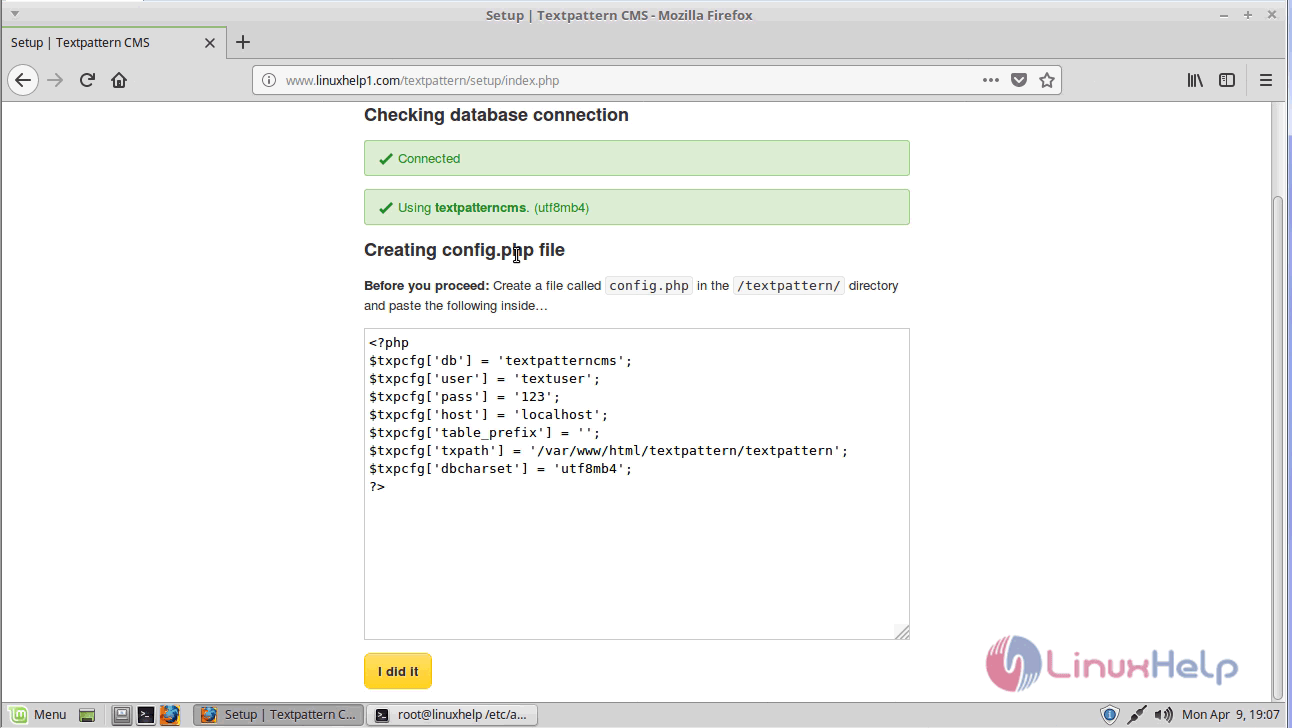Screen dimensions: 1292x728
Task: Open Firefox hamburger menu
Action: point(1266,80)
